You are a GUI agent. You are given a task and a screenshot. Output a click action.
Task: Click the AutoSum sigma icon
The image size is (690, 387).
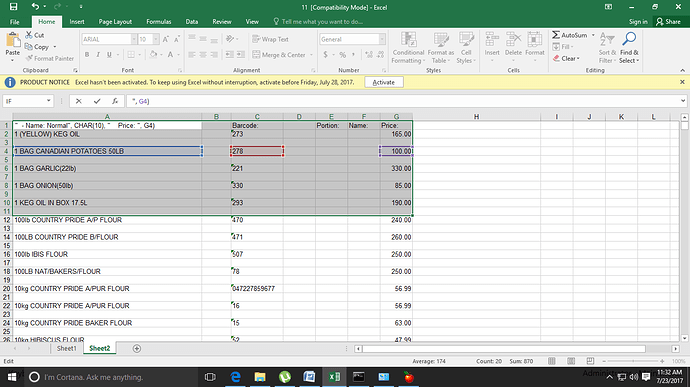[556, 35]
